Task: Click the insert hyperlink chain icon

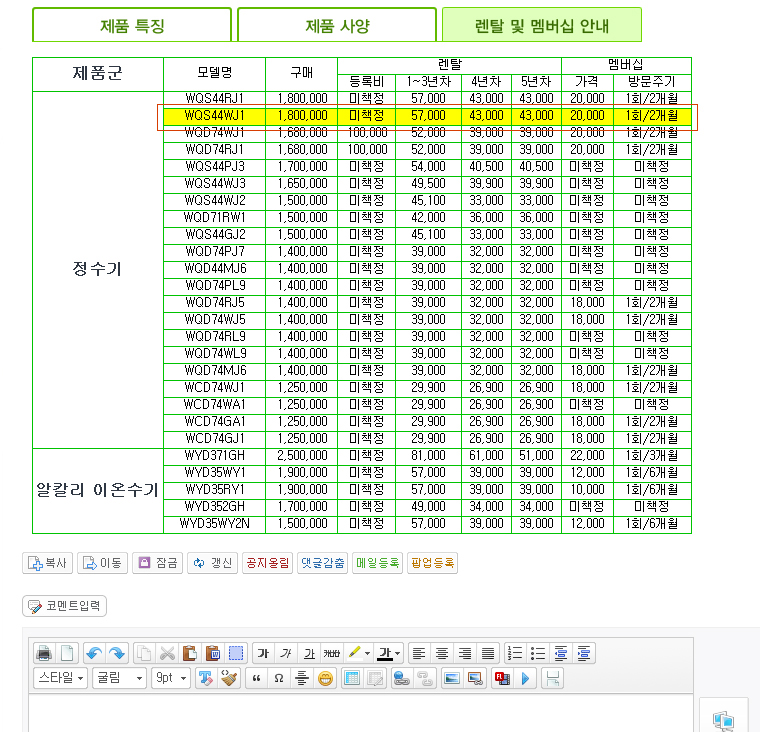Action: pyautogui.click(x=401, y=679)
